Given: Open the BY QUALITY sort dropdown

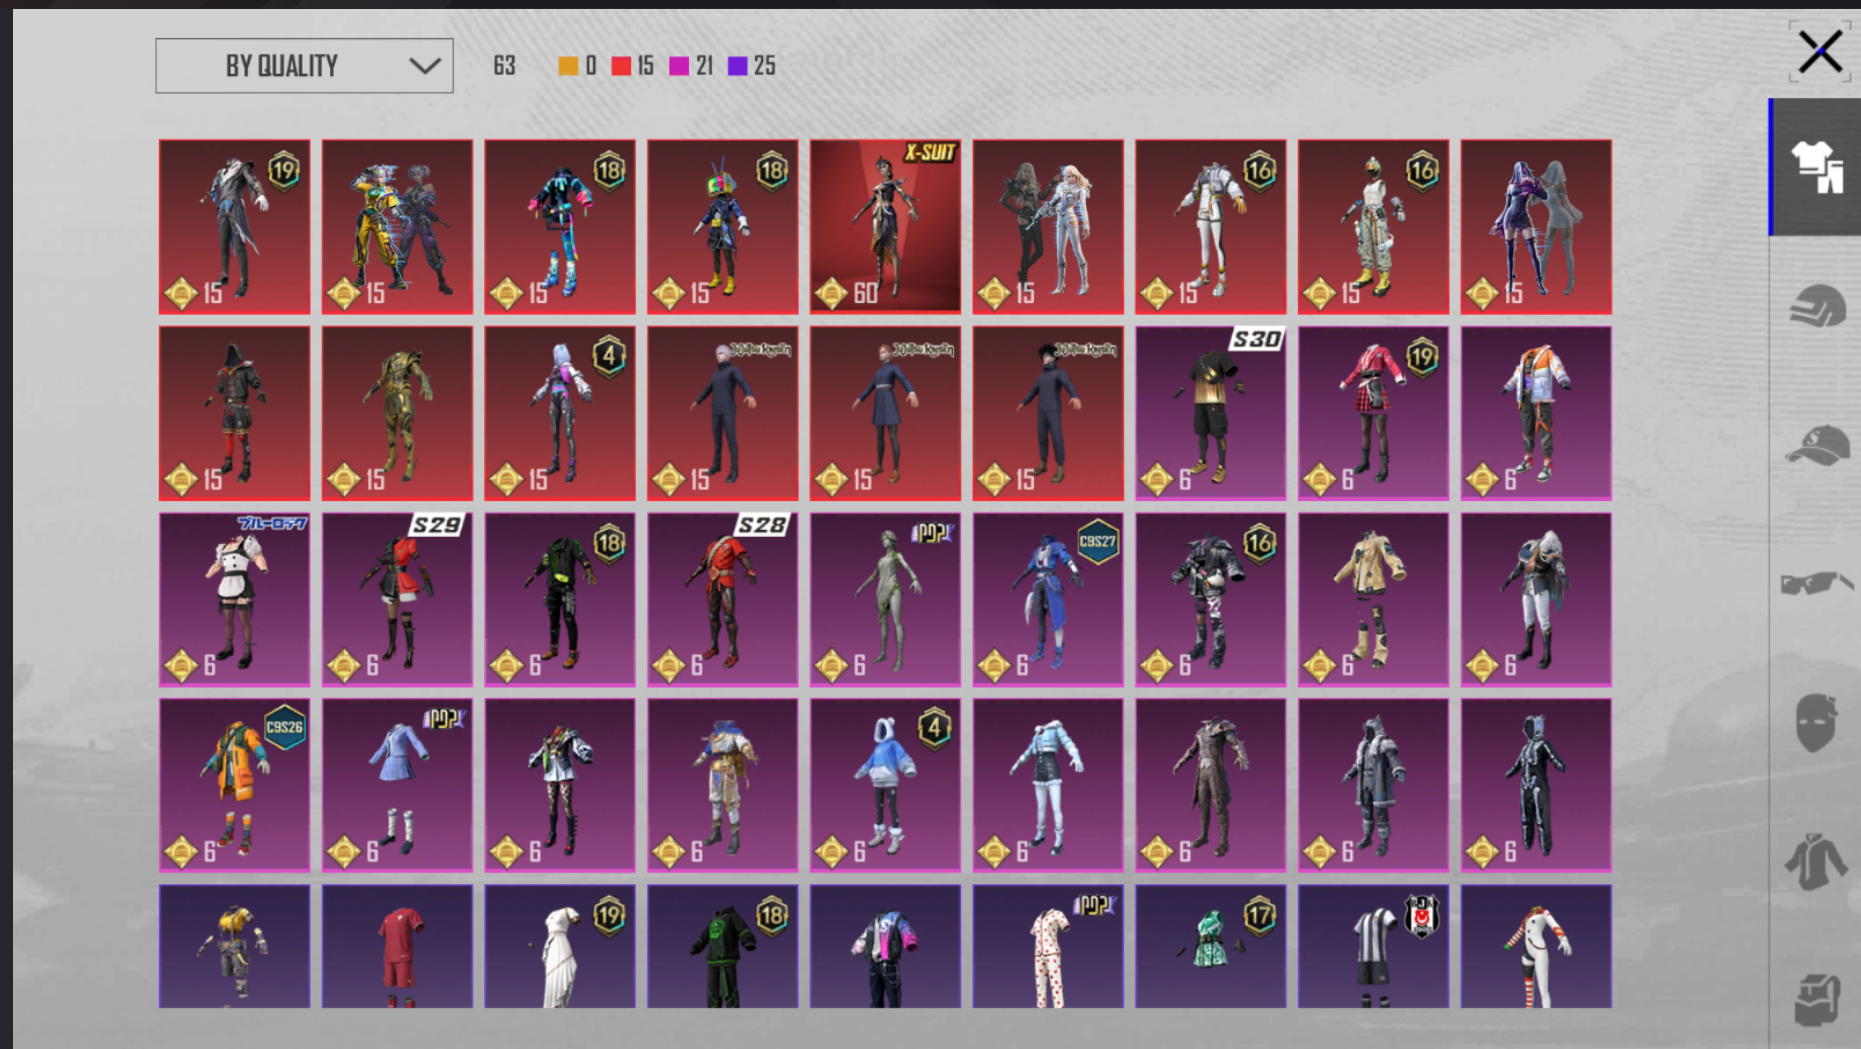Looking at the screenshot, I should pos(304,66).
